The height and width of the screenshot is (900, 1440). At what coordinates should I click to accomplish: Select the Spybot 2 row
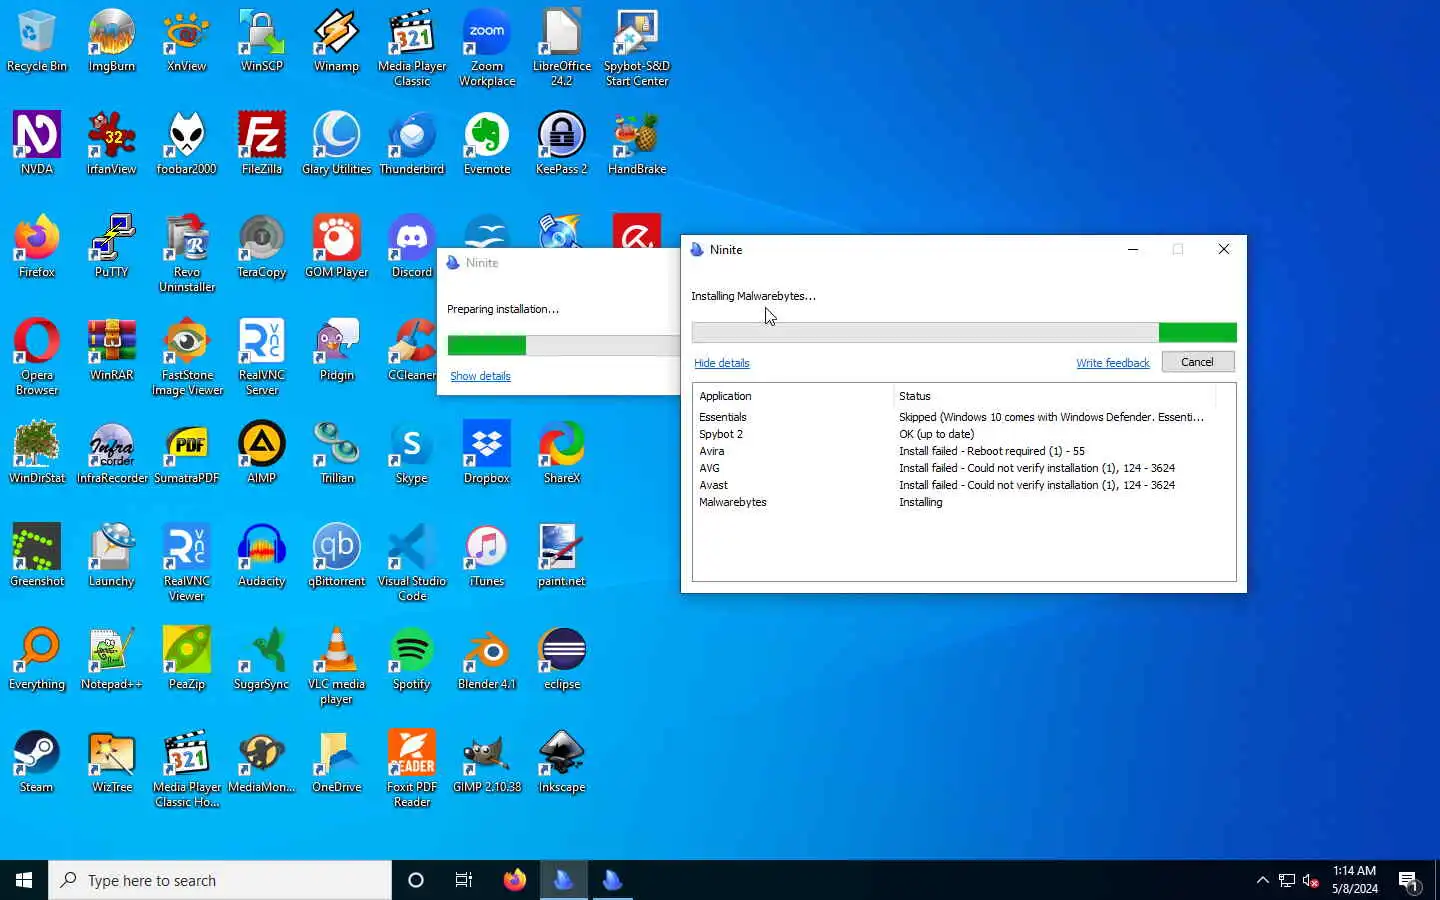click(964, 434)
